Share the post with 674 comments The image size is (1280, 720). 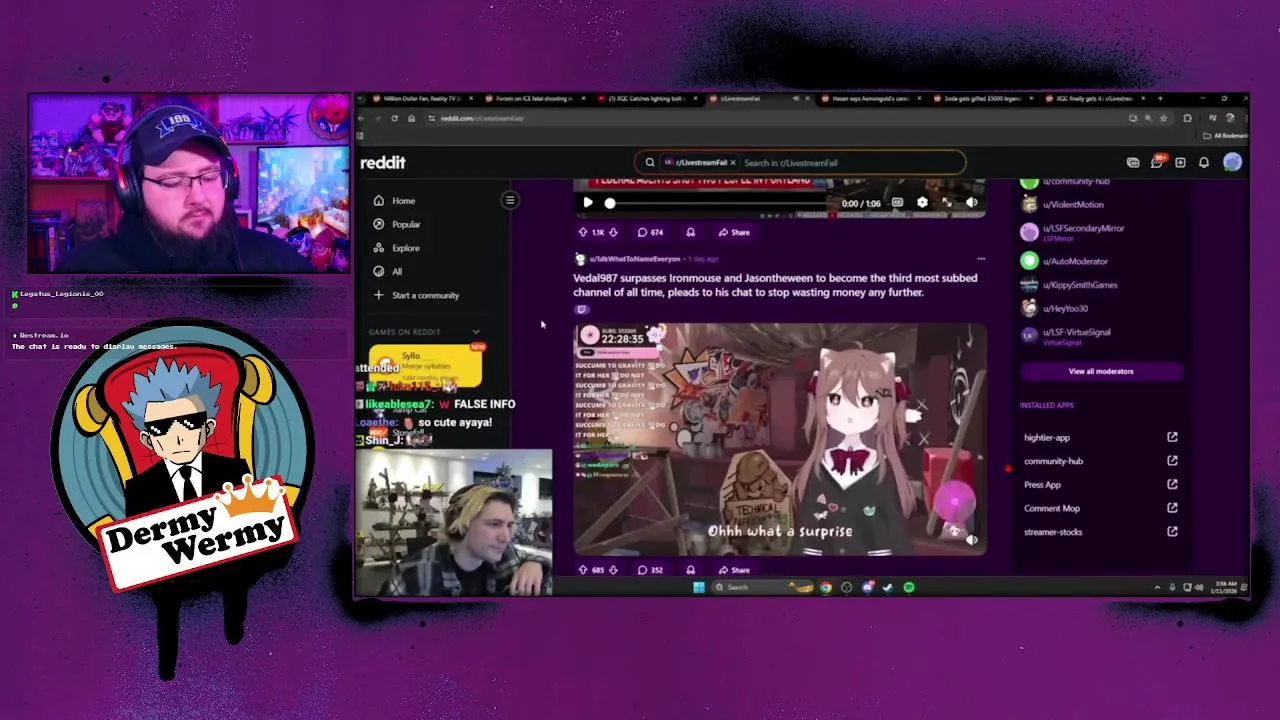[734, 232]
